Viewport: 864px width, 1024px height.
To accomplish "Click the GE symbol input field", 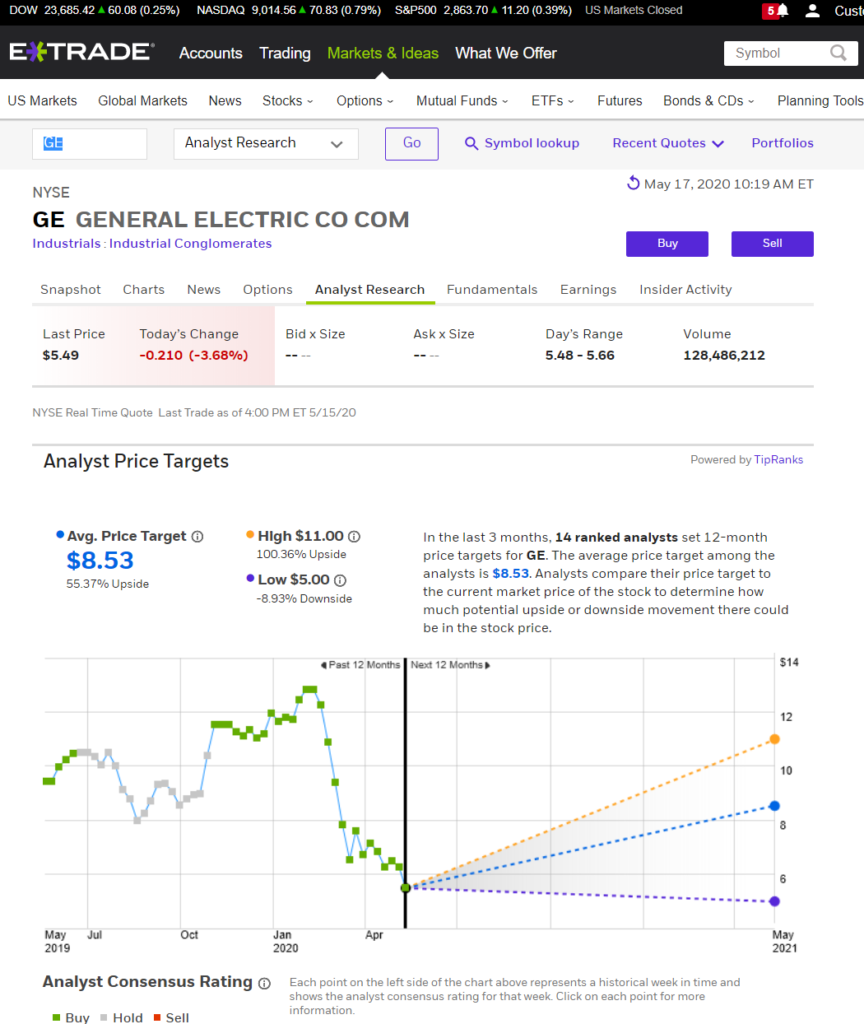I will click(x=89, y=144).
